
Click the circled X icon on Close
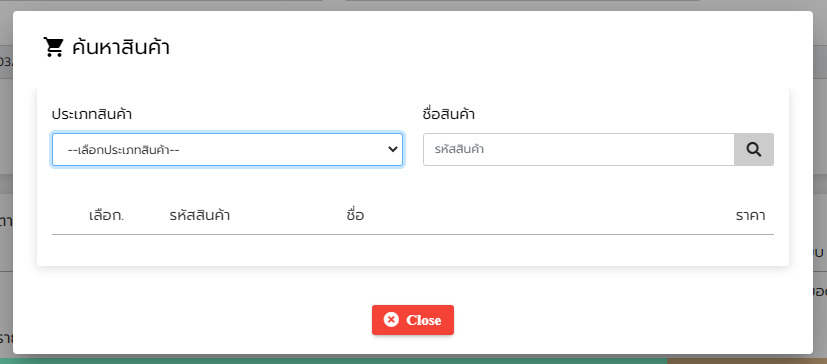pos(391,320)
